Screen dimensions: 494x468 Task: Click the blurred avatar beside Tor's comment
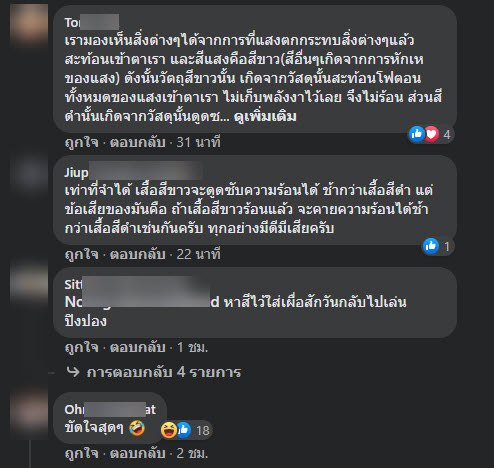point(29,25)
